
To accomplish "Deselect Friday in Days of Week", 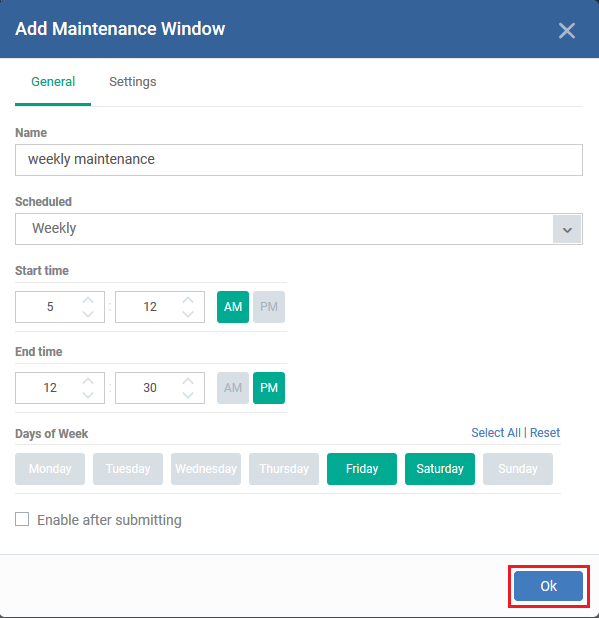I will point(362,469).
